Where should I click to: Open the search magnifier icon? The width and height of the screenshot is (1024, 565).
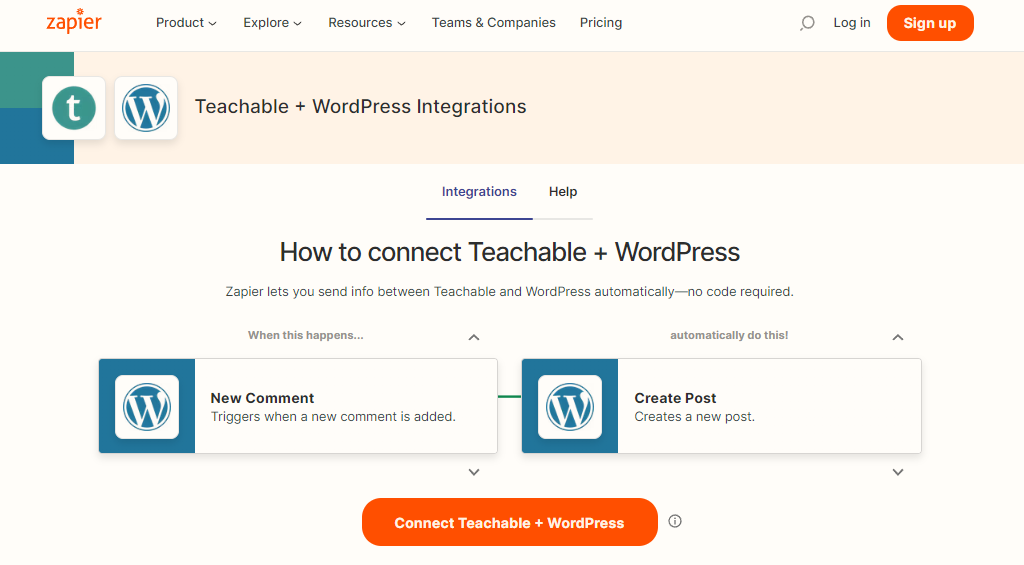click(x=807, y=23)
